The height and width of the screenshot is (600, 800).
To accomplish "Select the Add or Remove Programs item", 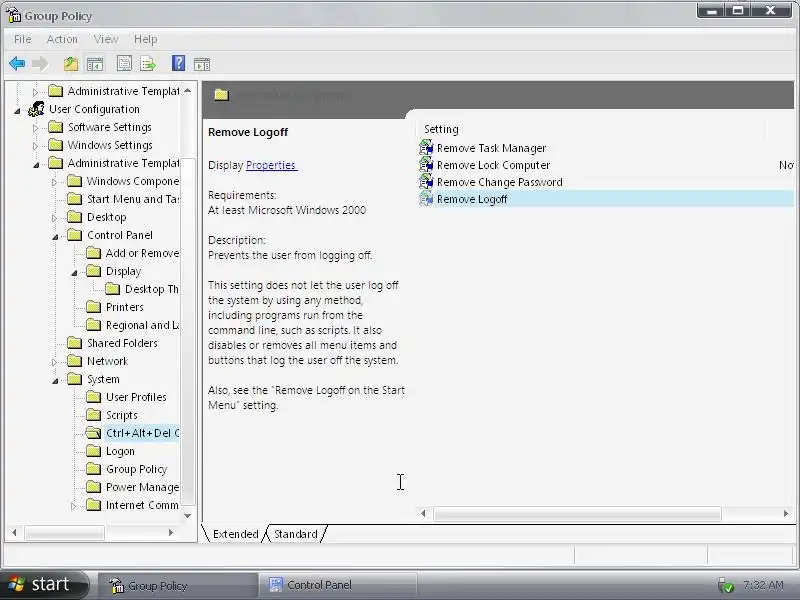I will [142, 253].
